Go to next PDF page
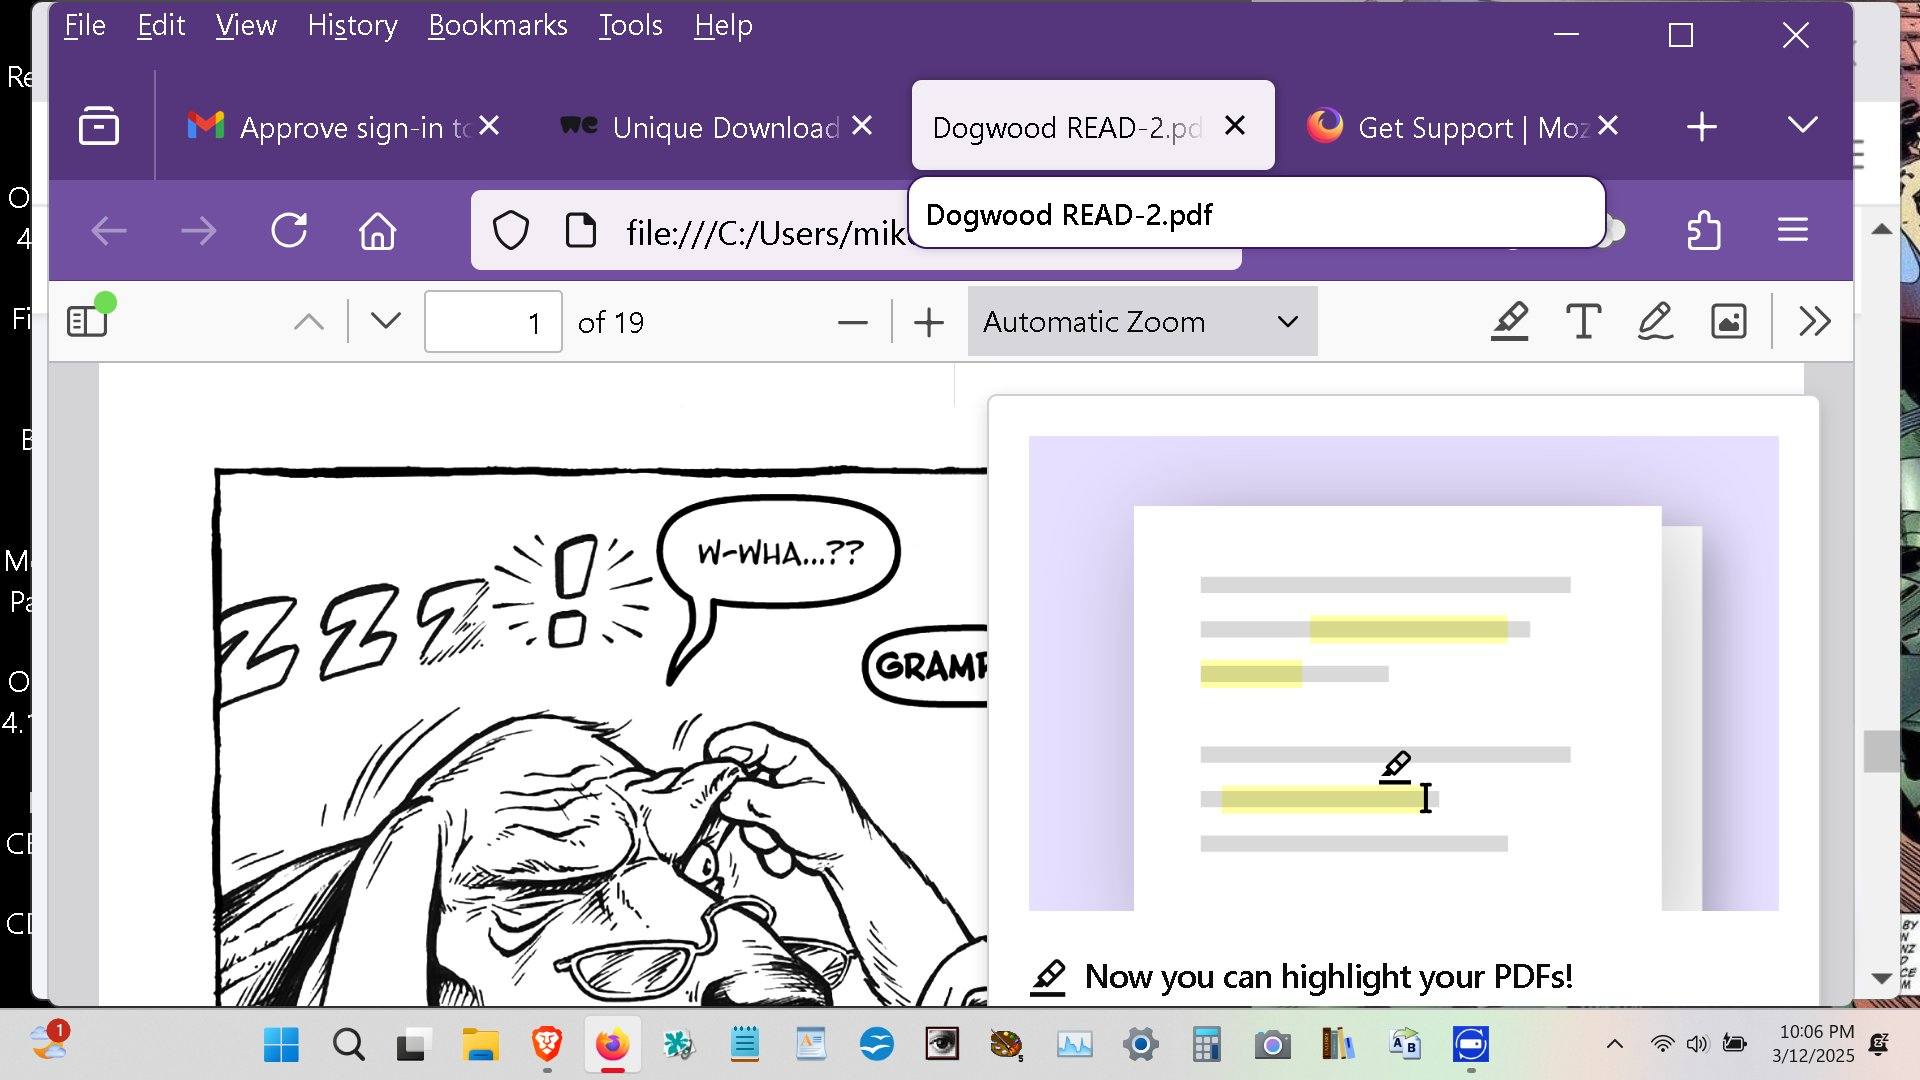This screenshot has height=1080, width=1920. pos(386,321)
